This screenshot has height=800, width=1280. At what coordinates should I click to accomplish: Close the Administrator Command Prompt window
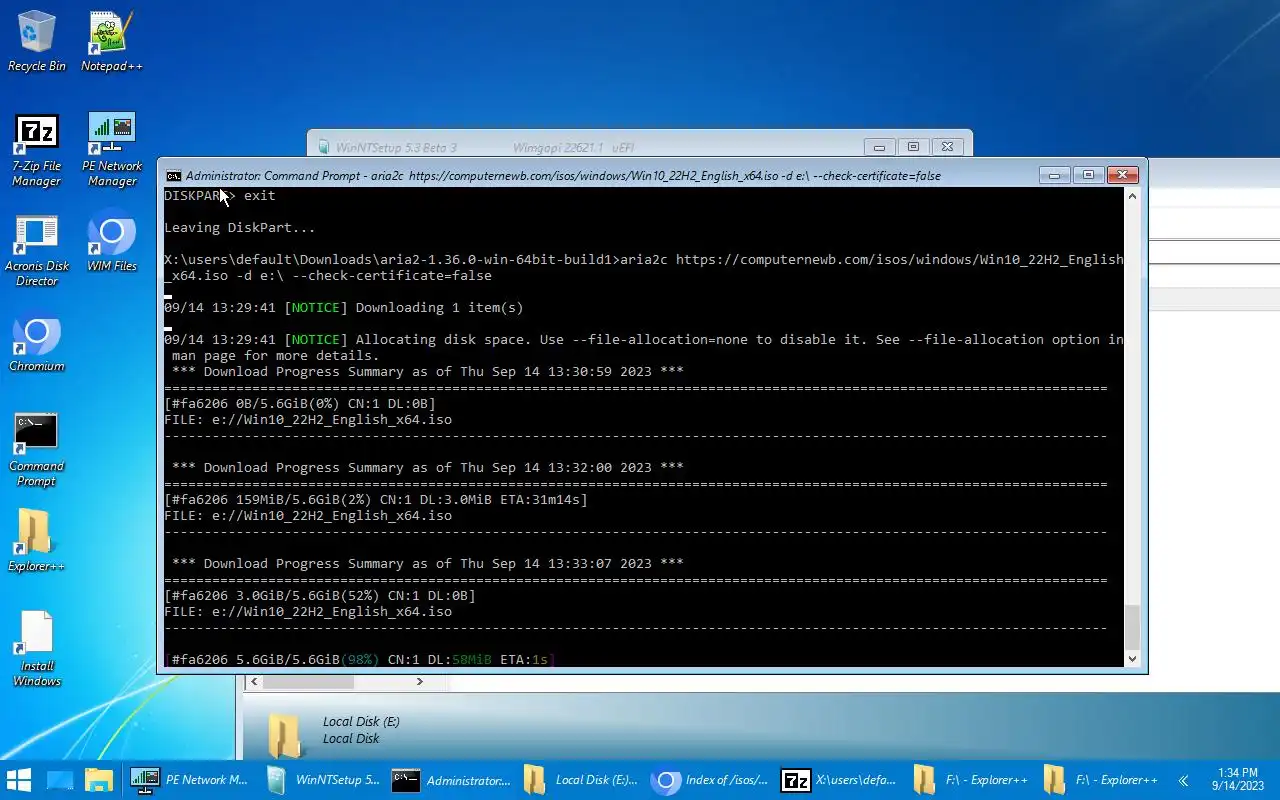click(1122, 175)
